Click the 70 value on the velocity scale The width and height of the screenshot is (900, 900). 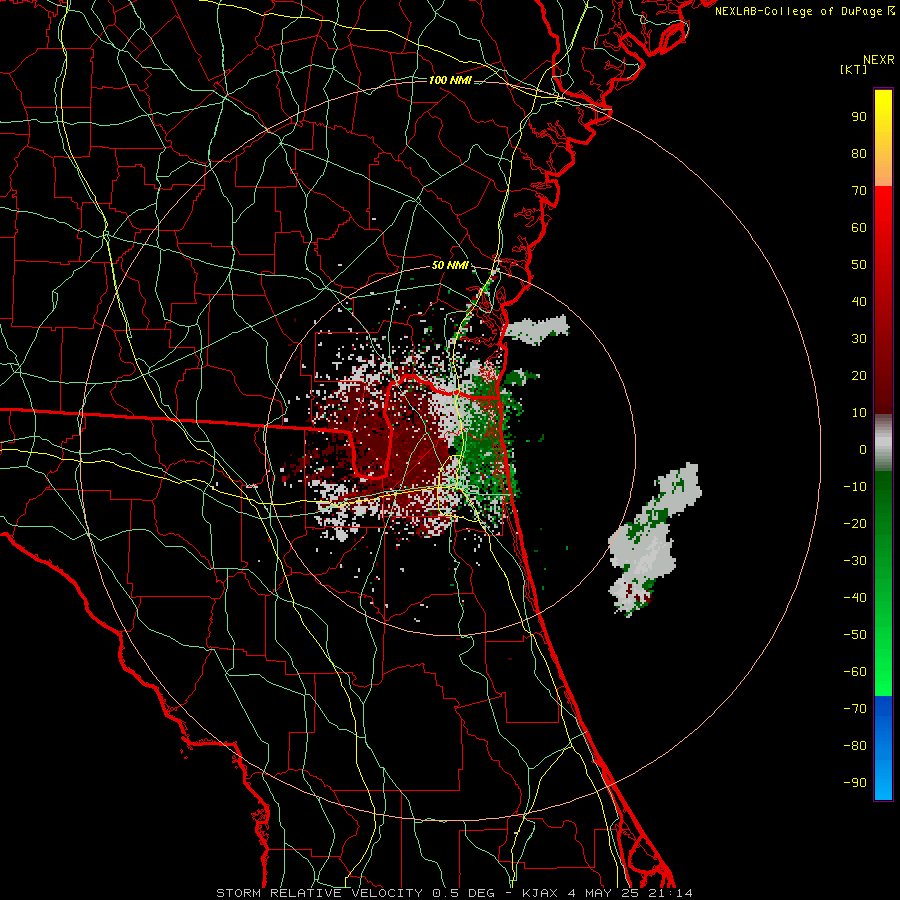[x=859, y=190]
